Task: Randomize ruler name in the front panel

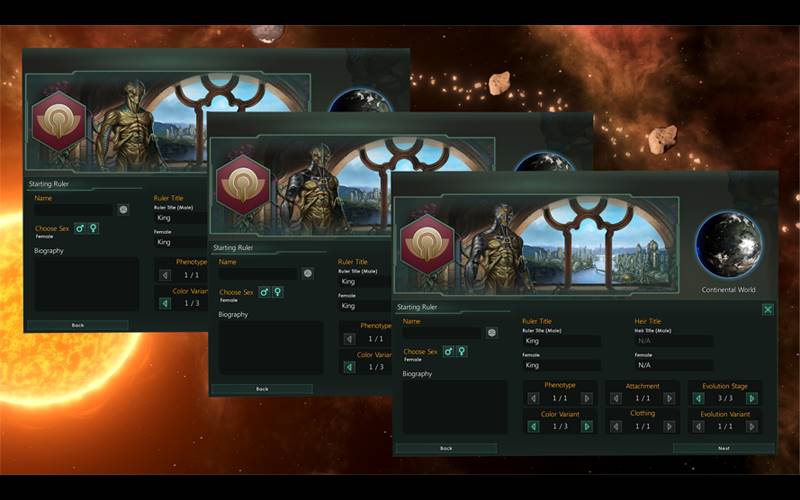Action: pyautogui.click(x=492, y=332)
